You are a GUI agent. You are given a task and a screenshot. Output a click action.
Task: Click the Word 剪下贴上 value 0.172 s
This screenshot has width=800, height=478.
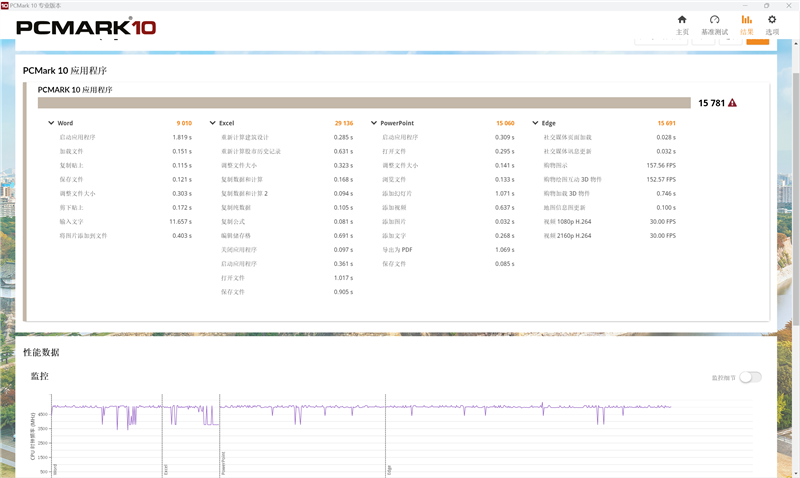(x=182, y=208)
